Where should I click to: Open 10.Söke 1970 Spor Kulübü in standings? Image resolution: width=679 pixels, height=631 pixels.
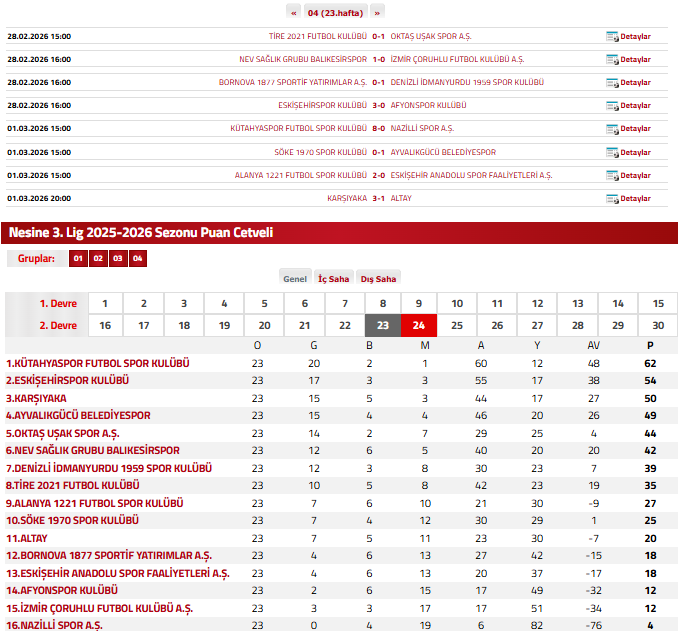tap(72, 521)
